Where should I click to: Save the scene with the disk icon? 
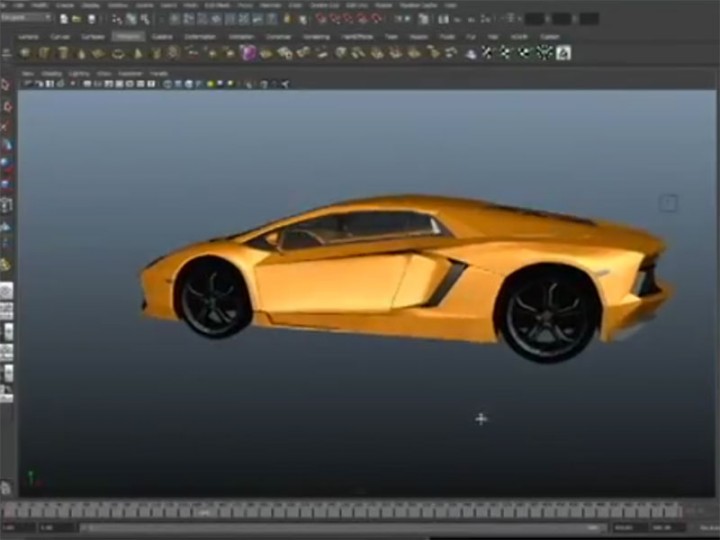[92, 19]
